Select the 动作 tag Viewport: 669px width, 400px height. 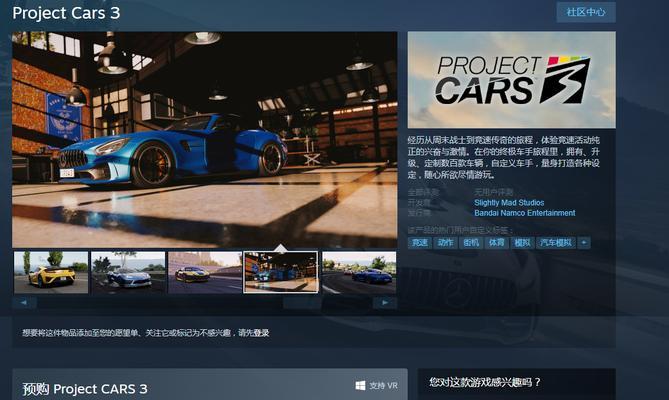tap(445, 243)
